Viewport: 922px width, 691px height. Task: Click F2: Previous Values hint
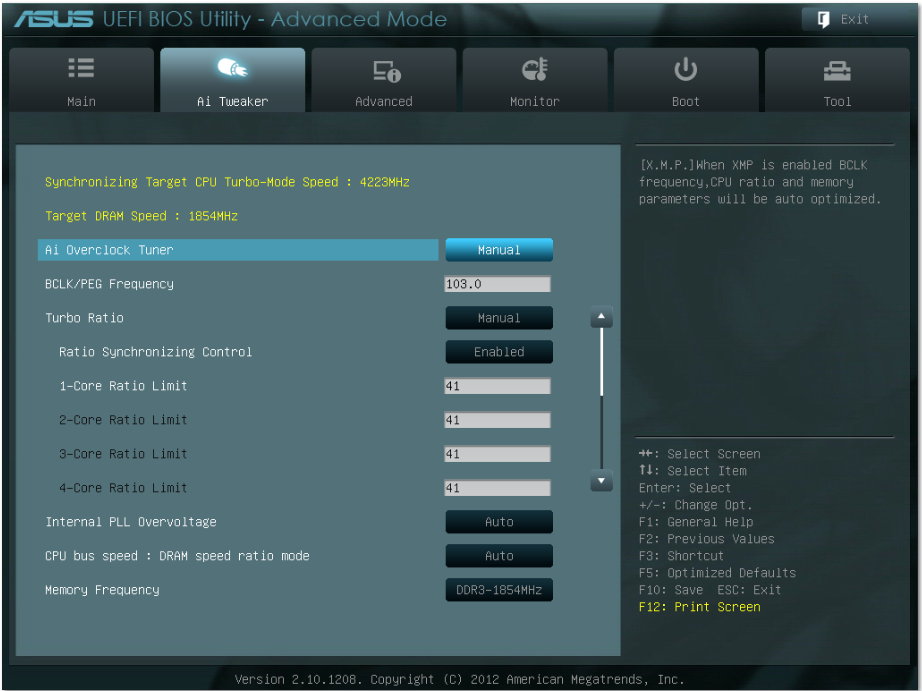(707, 539)
